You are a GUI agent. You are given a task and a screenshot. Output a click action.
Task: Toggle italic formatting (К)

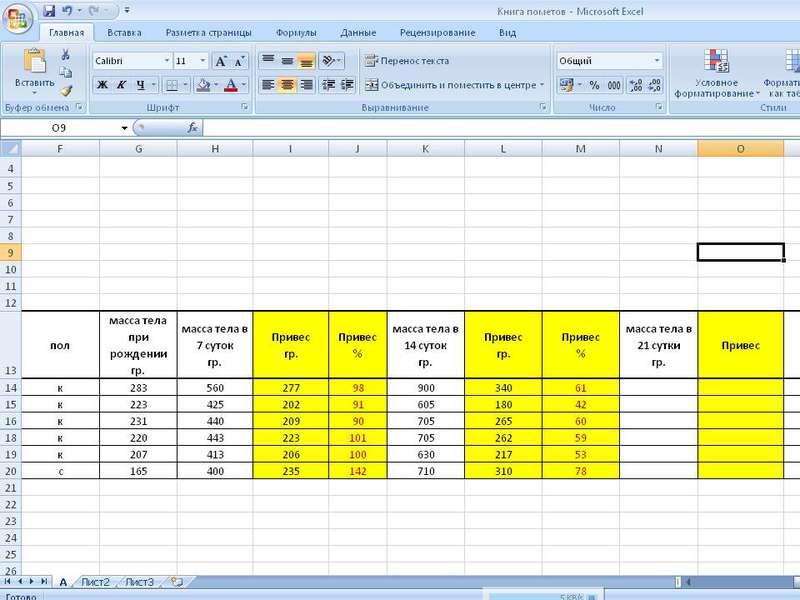pyautogui.click(x=121, y=85)
